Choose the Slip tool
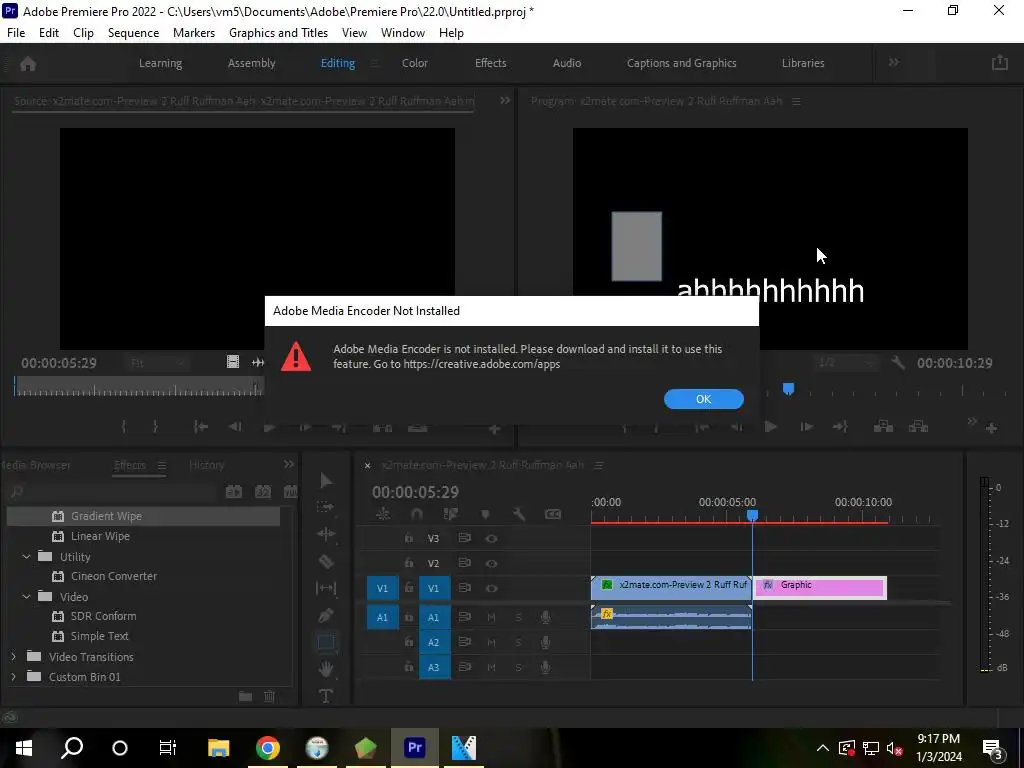Image resolution: width=1024 pixels, height=768 pixels. (x=325, y=588)
